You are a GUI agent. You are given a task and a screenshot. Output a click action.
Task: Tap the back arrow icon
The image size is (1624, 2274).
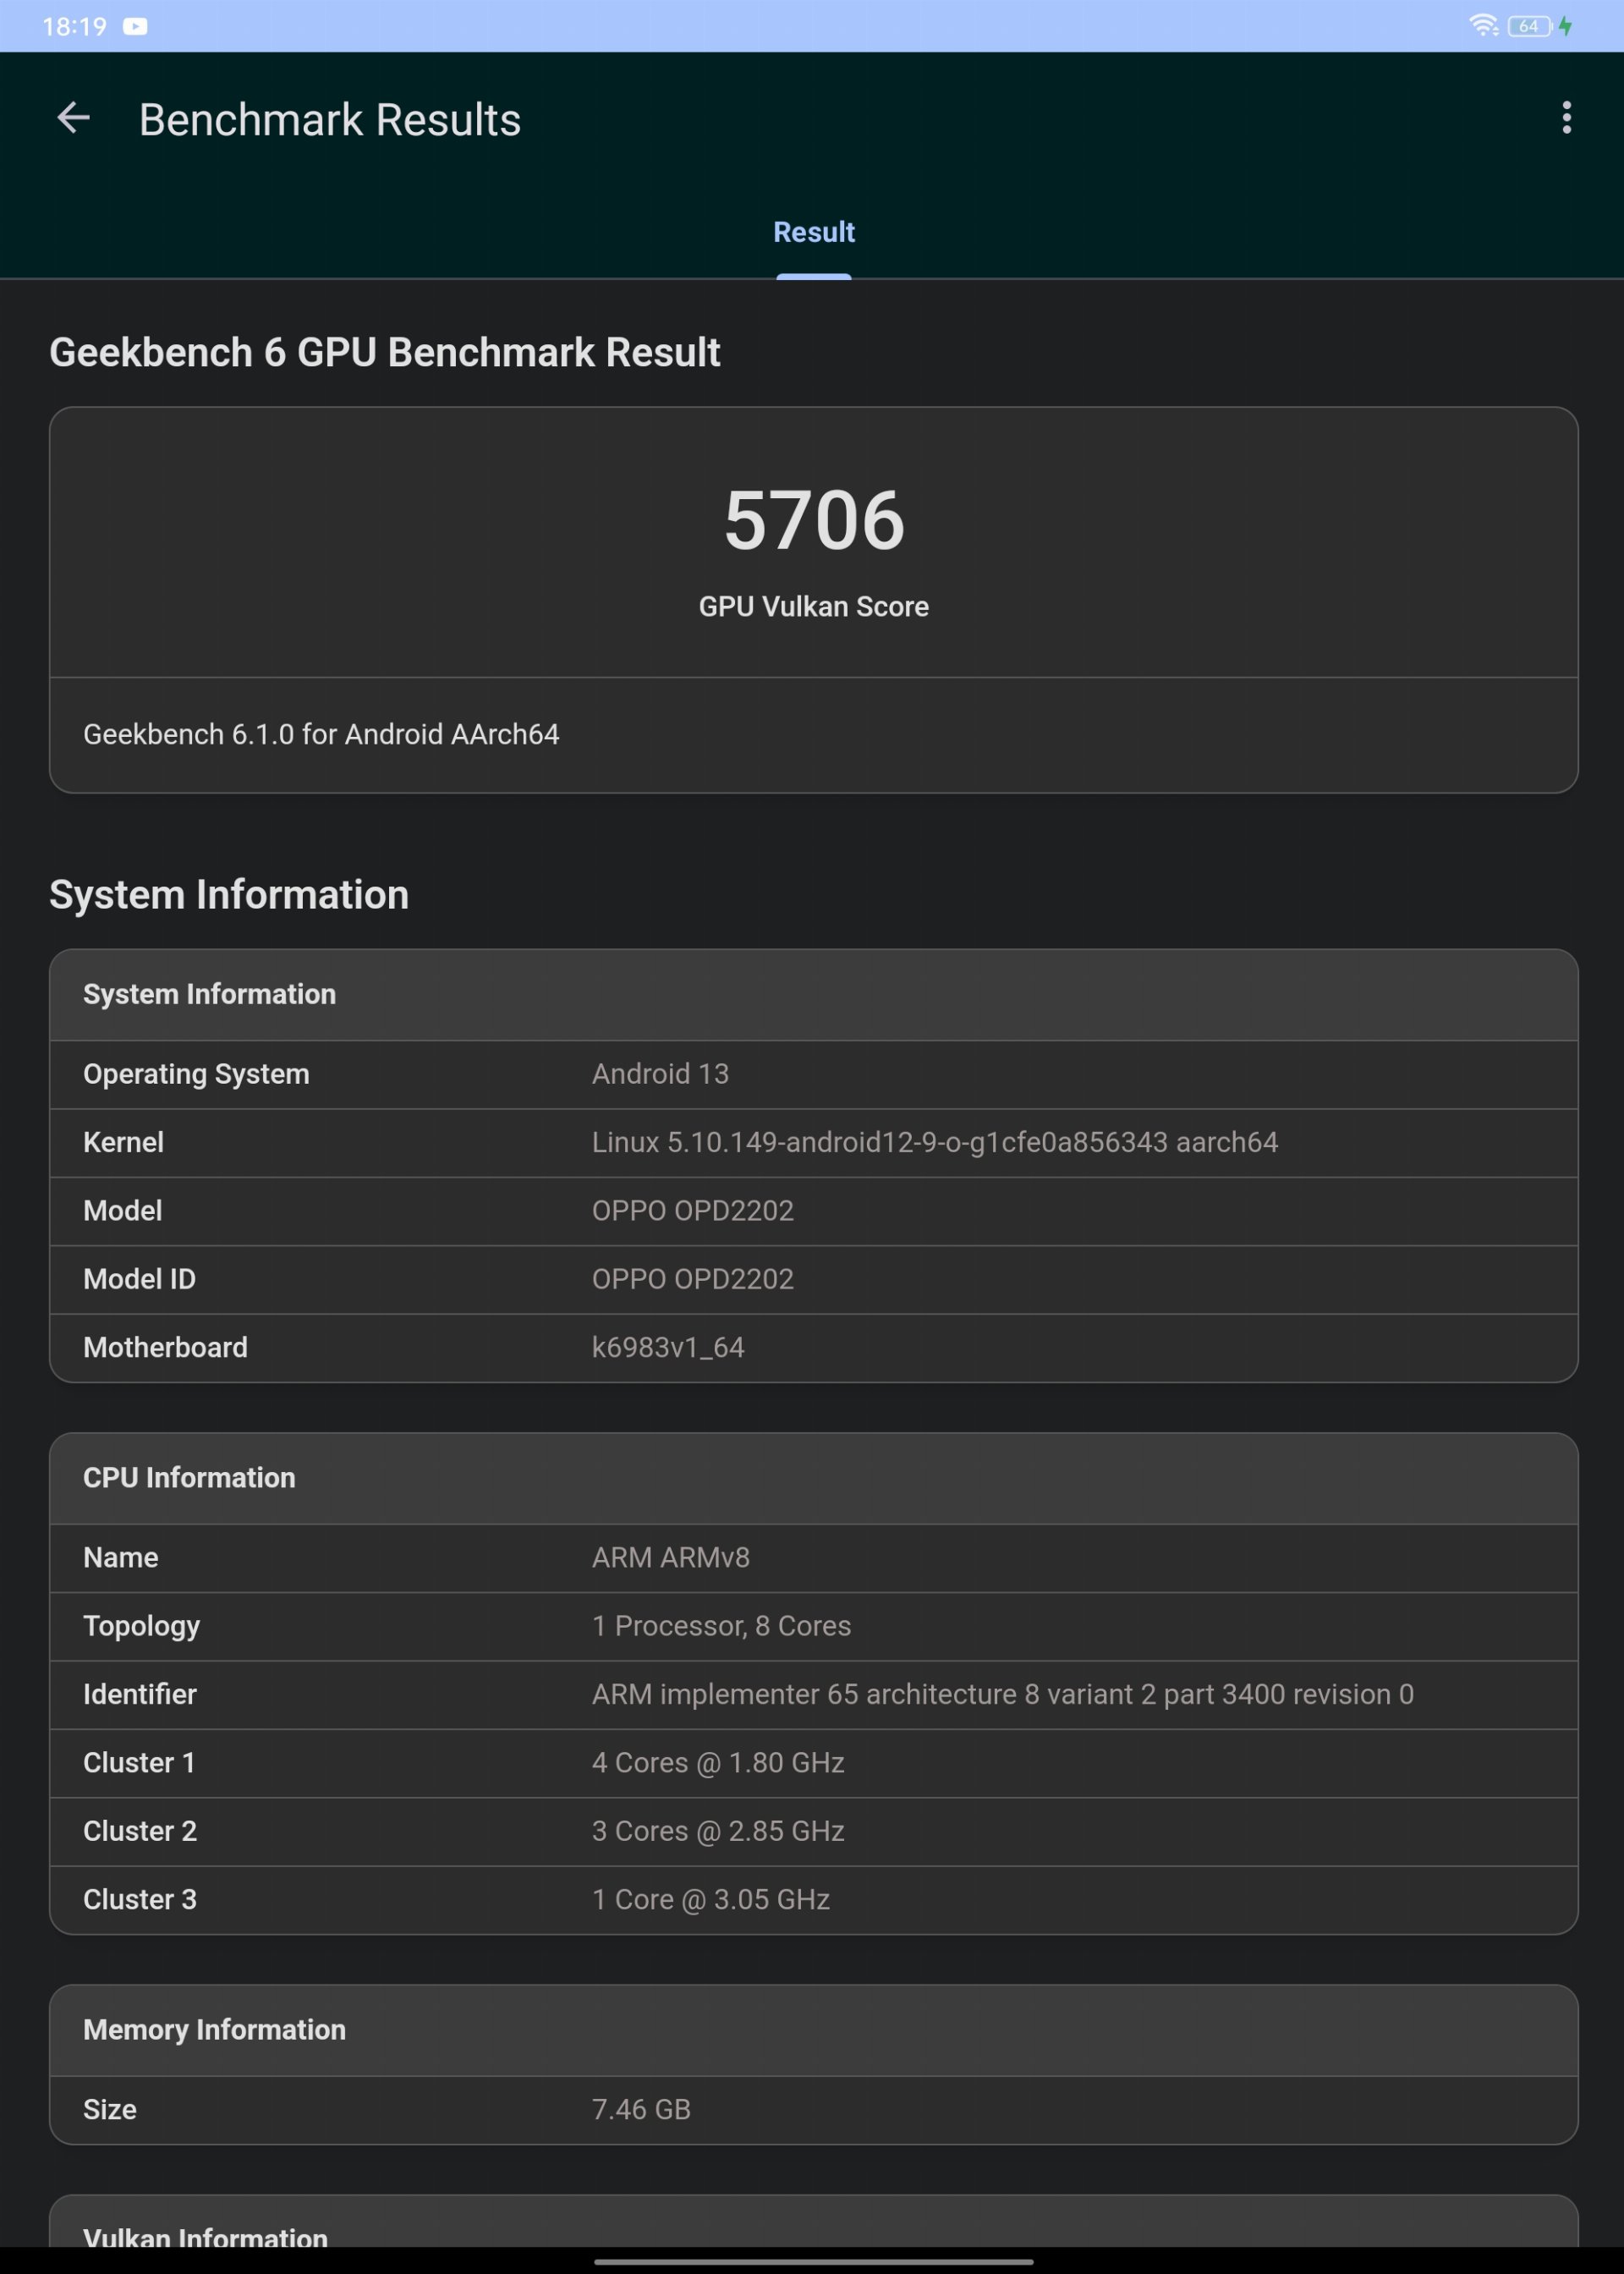click(x=73, y=118)
